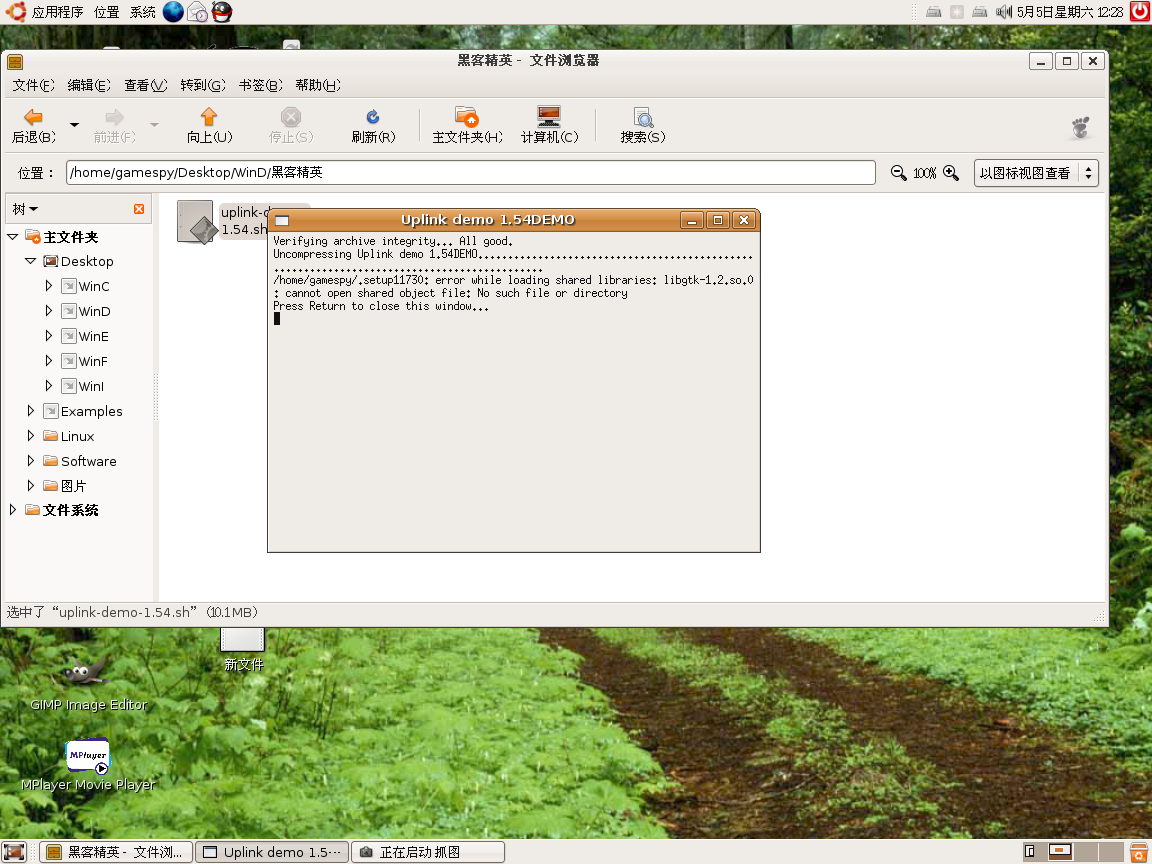This screenshot has height=864, width=1152.
Task: Click the 100% zoom level label
Action: (924, 173)
